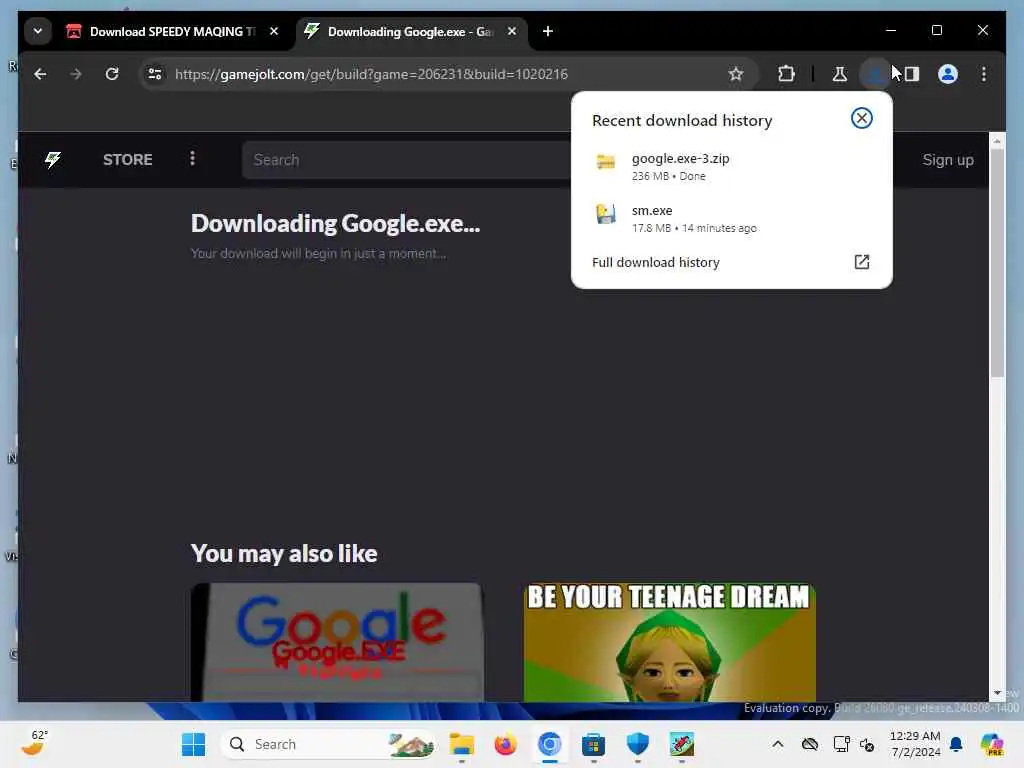Open Full download history link

pyautogui.click(x=656, y=263)
